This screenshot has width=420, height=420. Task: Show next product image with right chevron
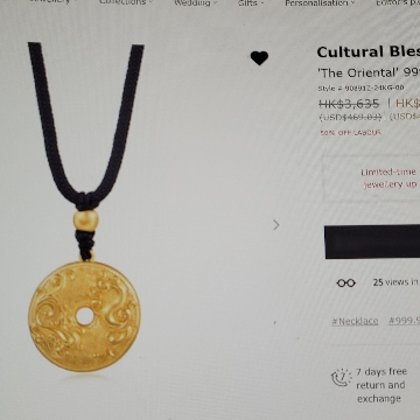click(x=276, y=225)
